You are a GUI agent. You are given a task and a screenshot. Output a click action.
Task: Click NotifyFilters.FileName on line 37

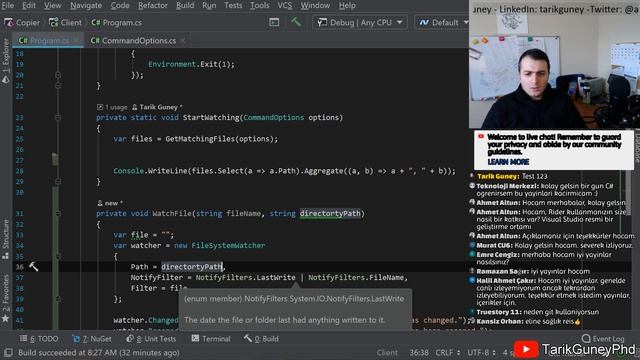pyautogui.click(x=356, y=278)
